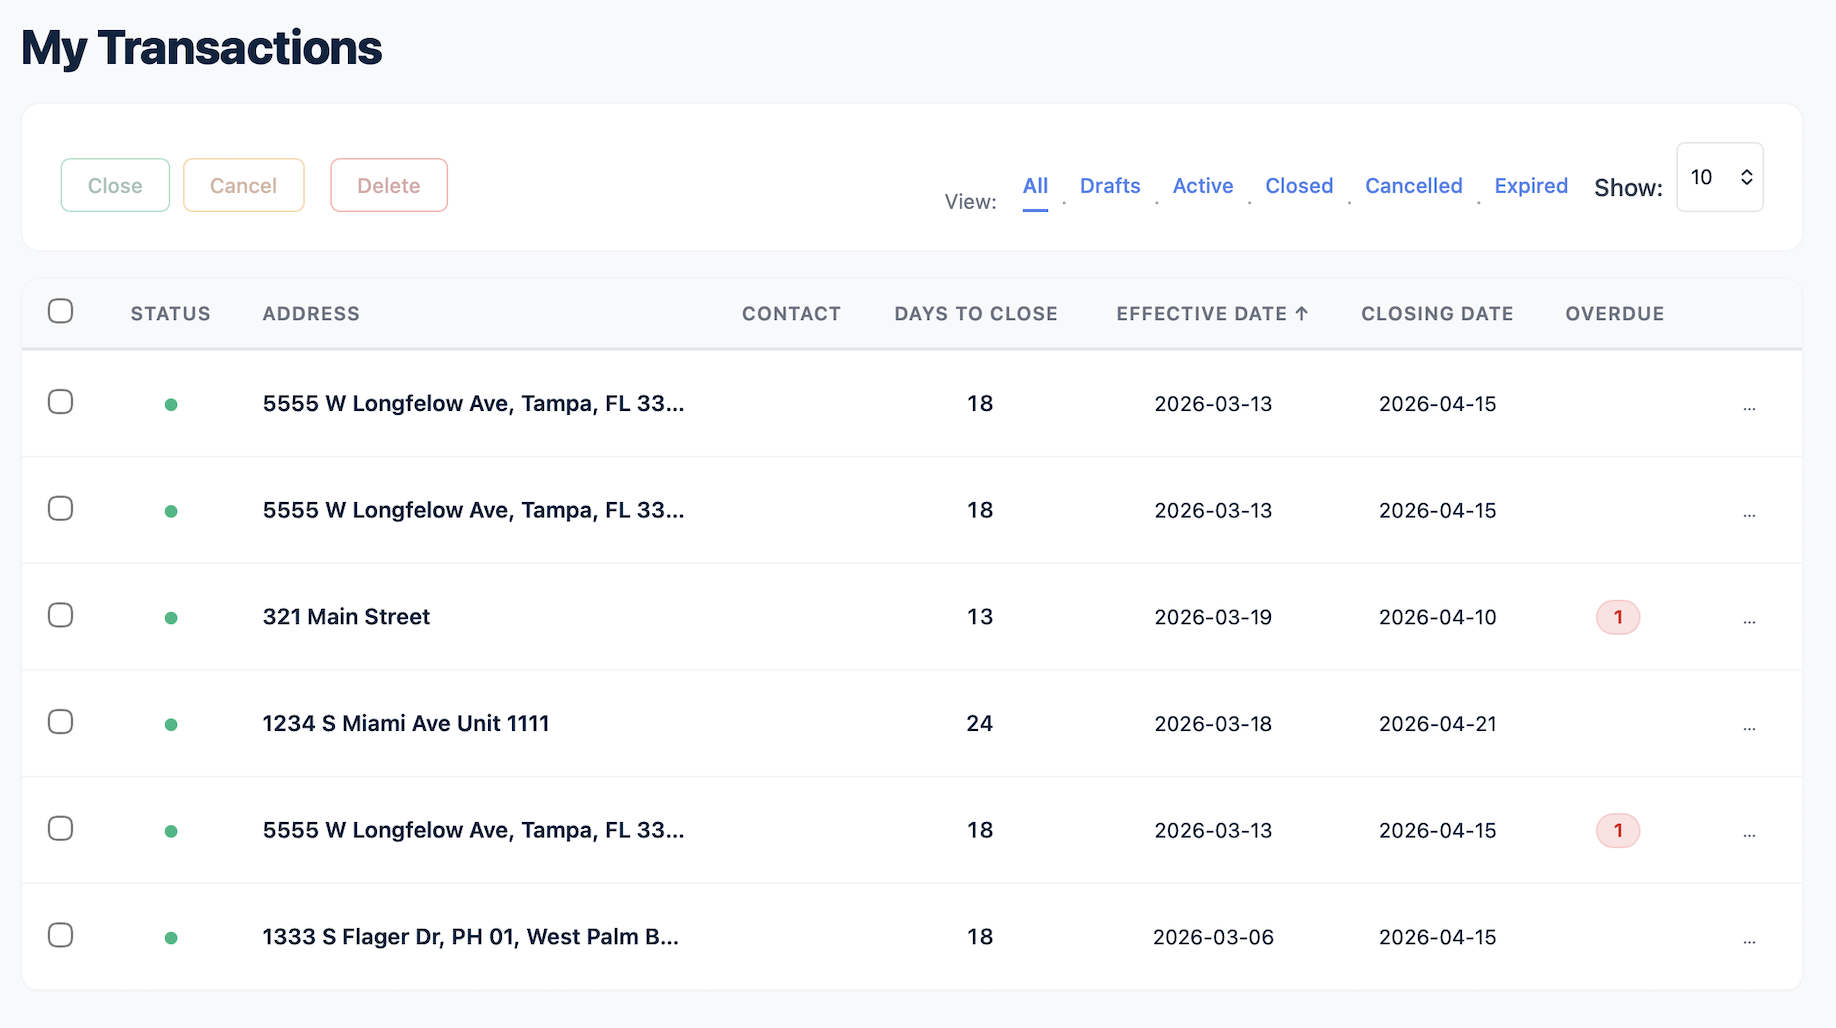The width and height of the screenshot is (1836, 1028).
Task: Open the Show rows-per-page dropdown
Action: pyautogui.click(x=1719, y=177)
